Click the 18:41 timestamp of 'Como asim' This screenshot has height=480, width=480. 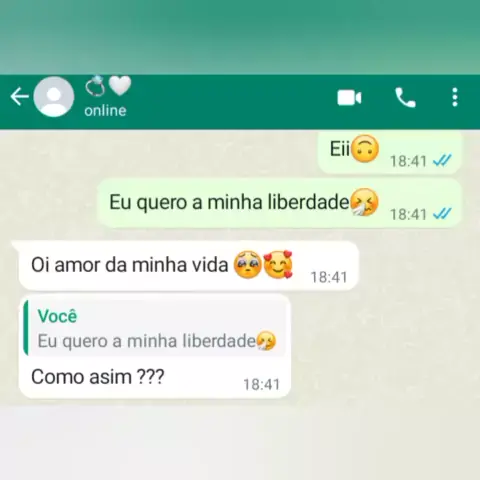(x=261, y=385)
